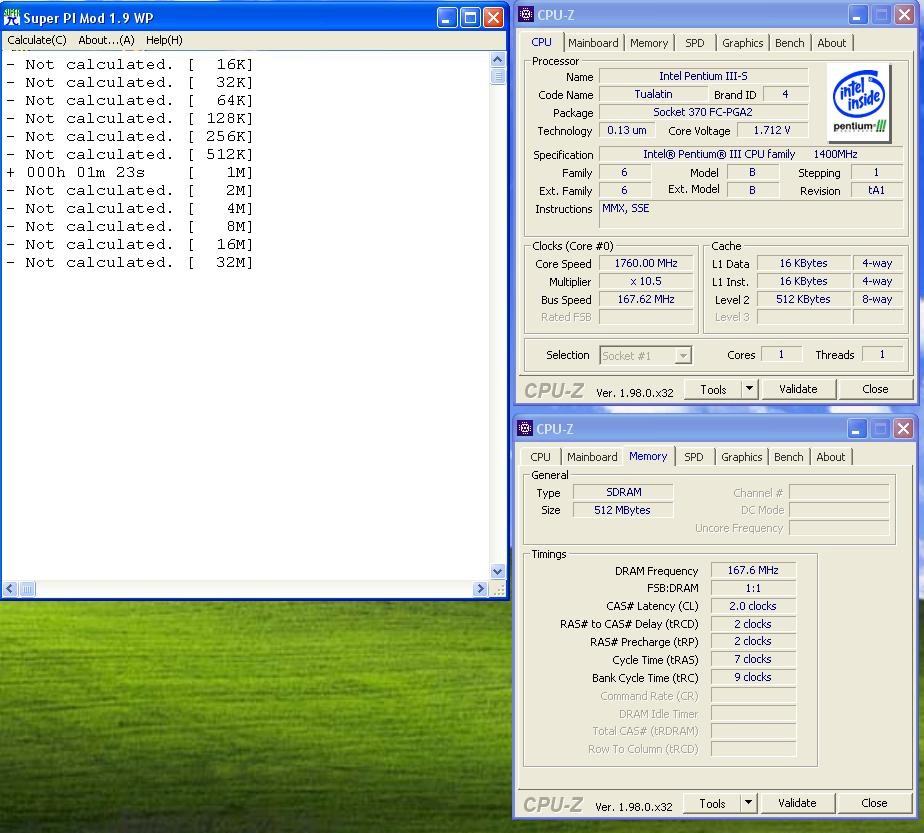This screenshot has height=833, width=924.
Task: Open Mainboard tab in bottom CPU-Z window
Action: coord(592,457)
